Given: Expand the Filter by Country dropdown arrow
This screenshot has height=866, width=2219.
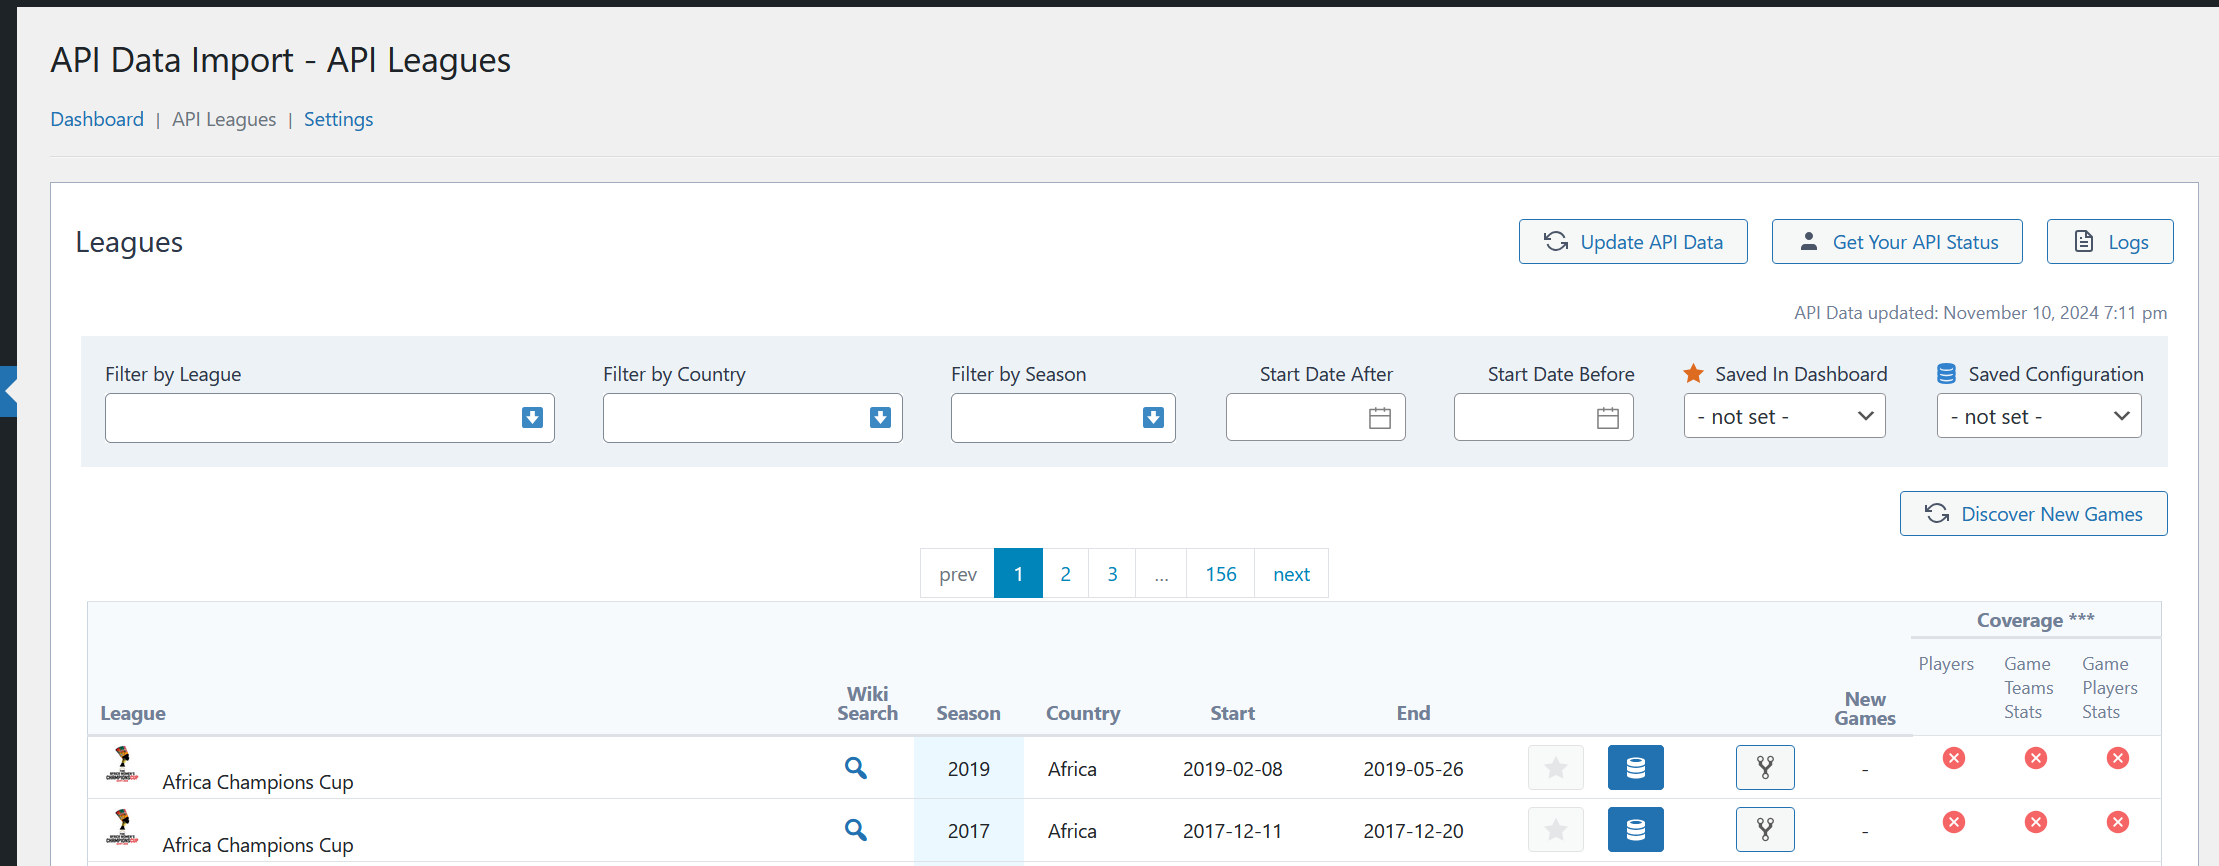Looking at the screenshot, I should (x=880, y=418).
